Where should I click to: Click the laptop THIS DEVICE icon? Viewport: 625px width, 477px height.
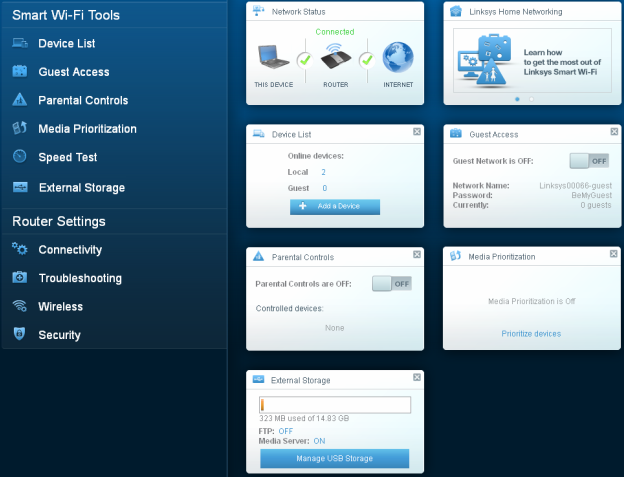click(273, 57)
